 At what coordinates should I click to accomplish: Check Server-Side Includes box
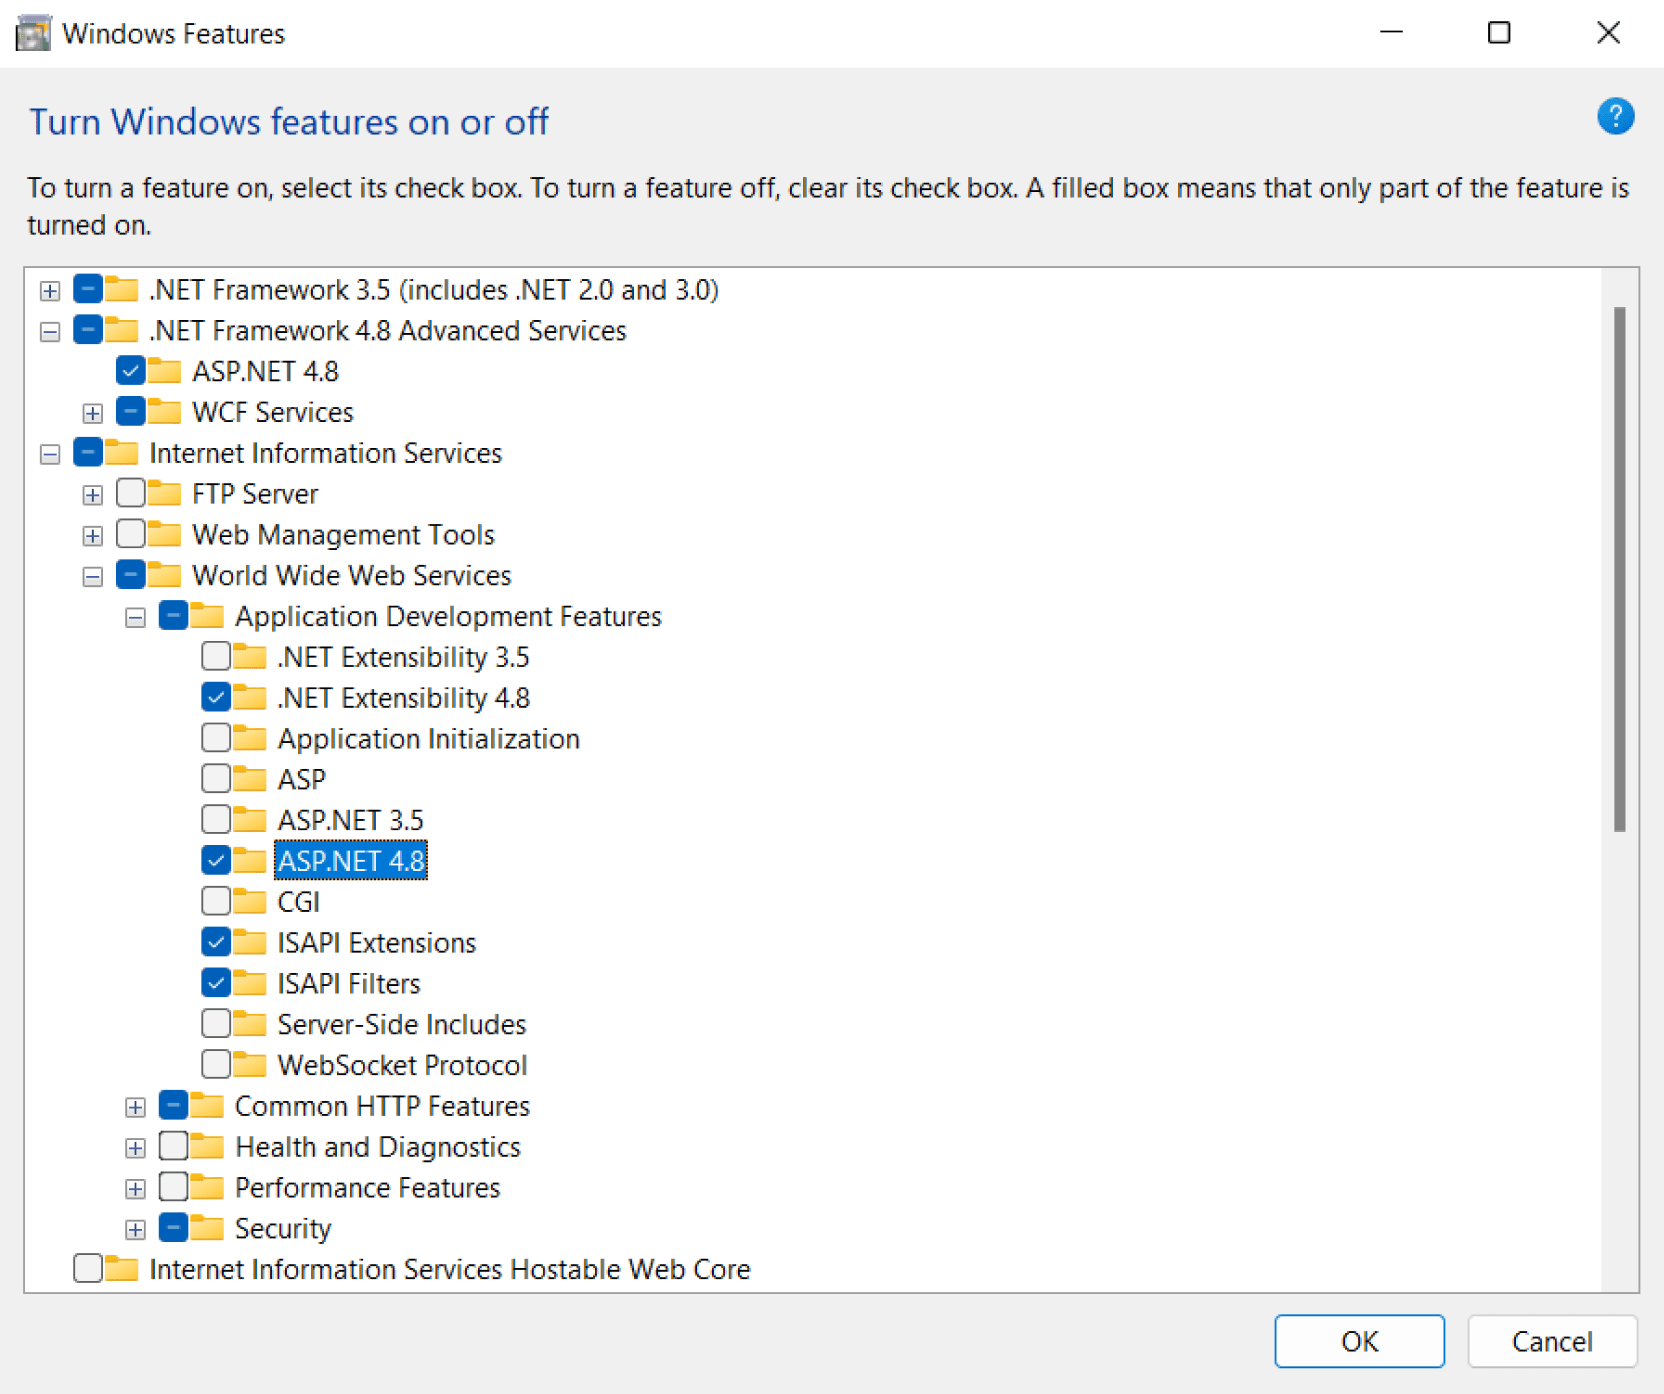[x=216, y=1024]
